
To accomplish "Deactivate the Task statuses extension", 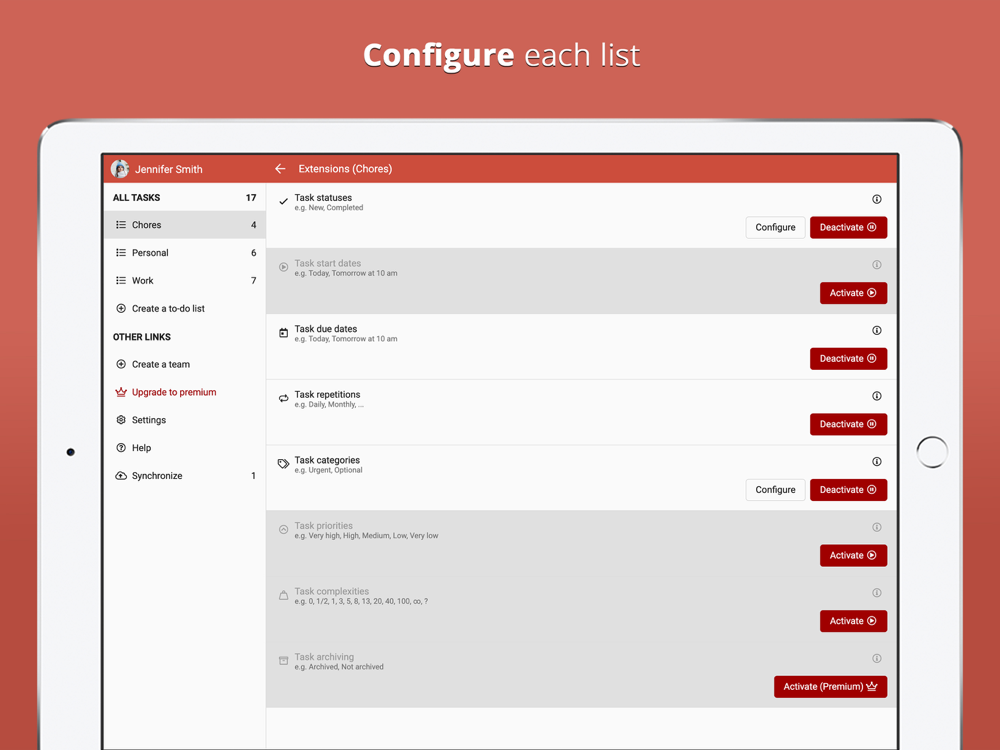I will (x=848, y=228).
